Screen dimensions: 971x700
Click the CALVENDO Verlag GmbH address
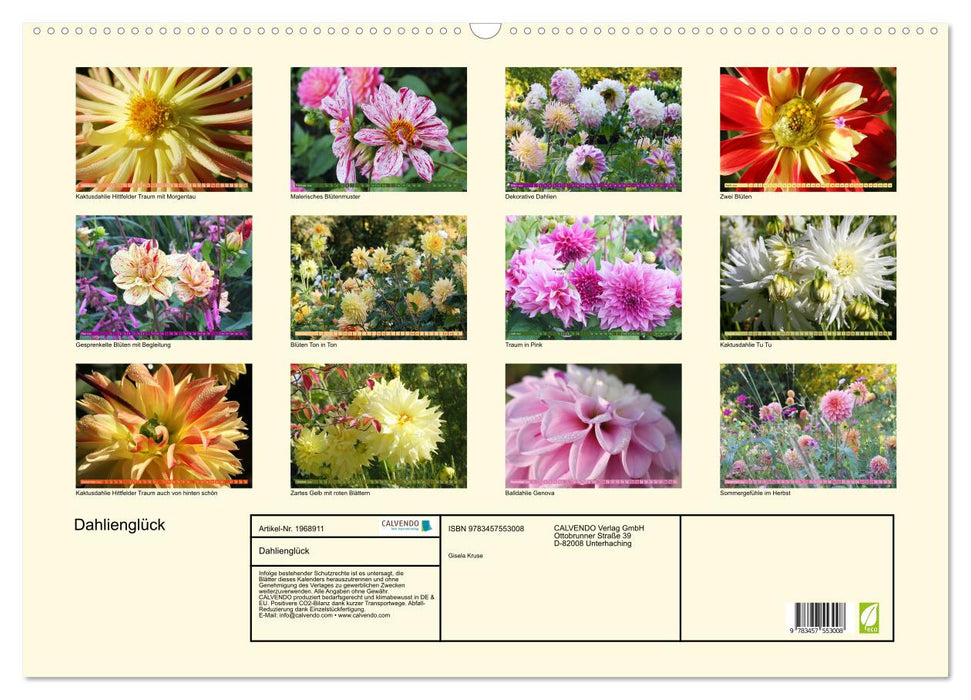[x=599, y=535]
